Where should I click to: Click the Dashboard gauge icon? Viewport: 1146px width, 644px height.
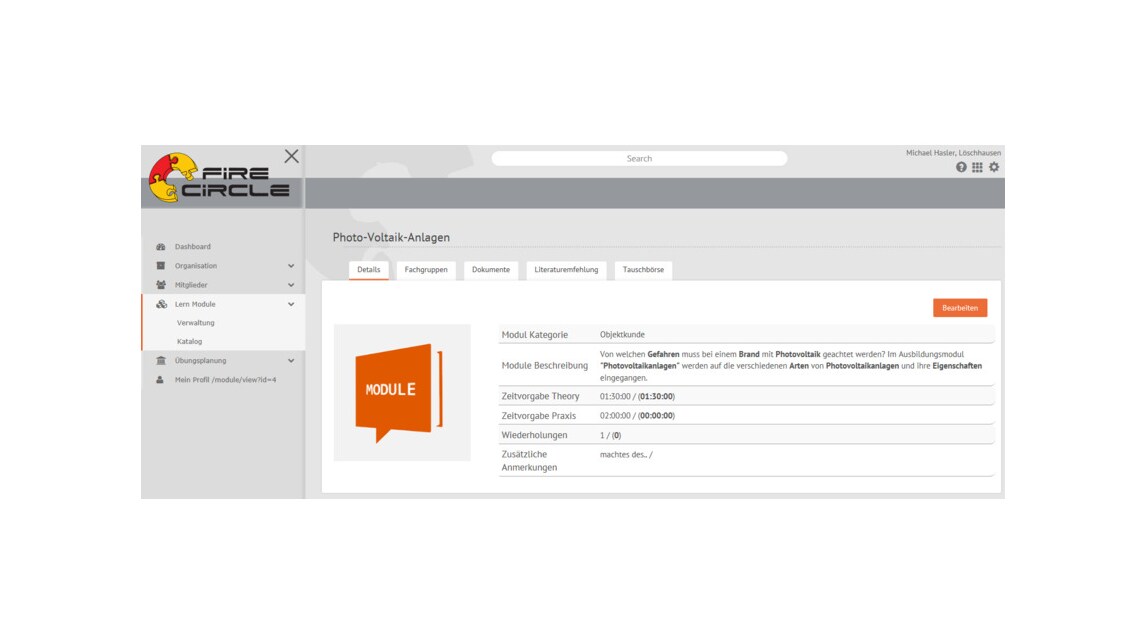click(160, 247)
